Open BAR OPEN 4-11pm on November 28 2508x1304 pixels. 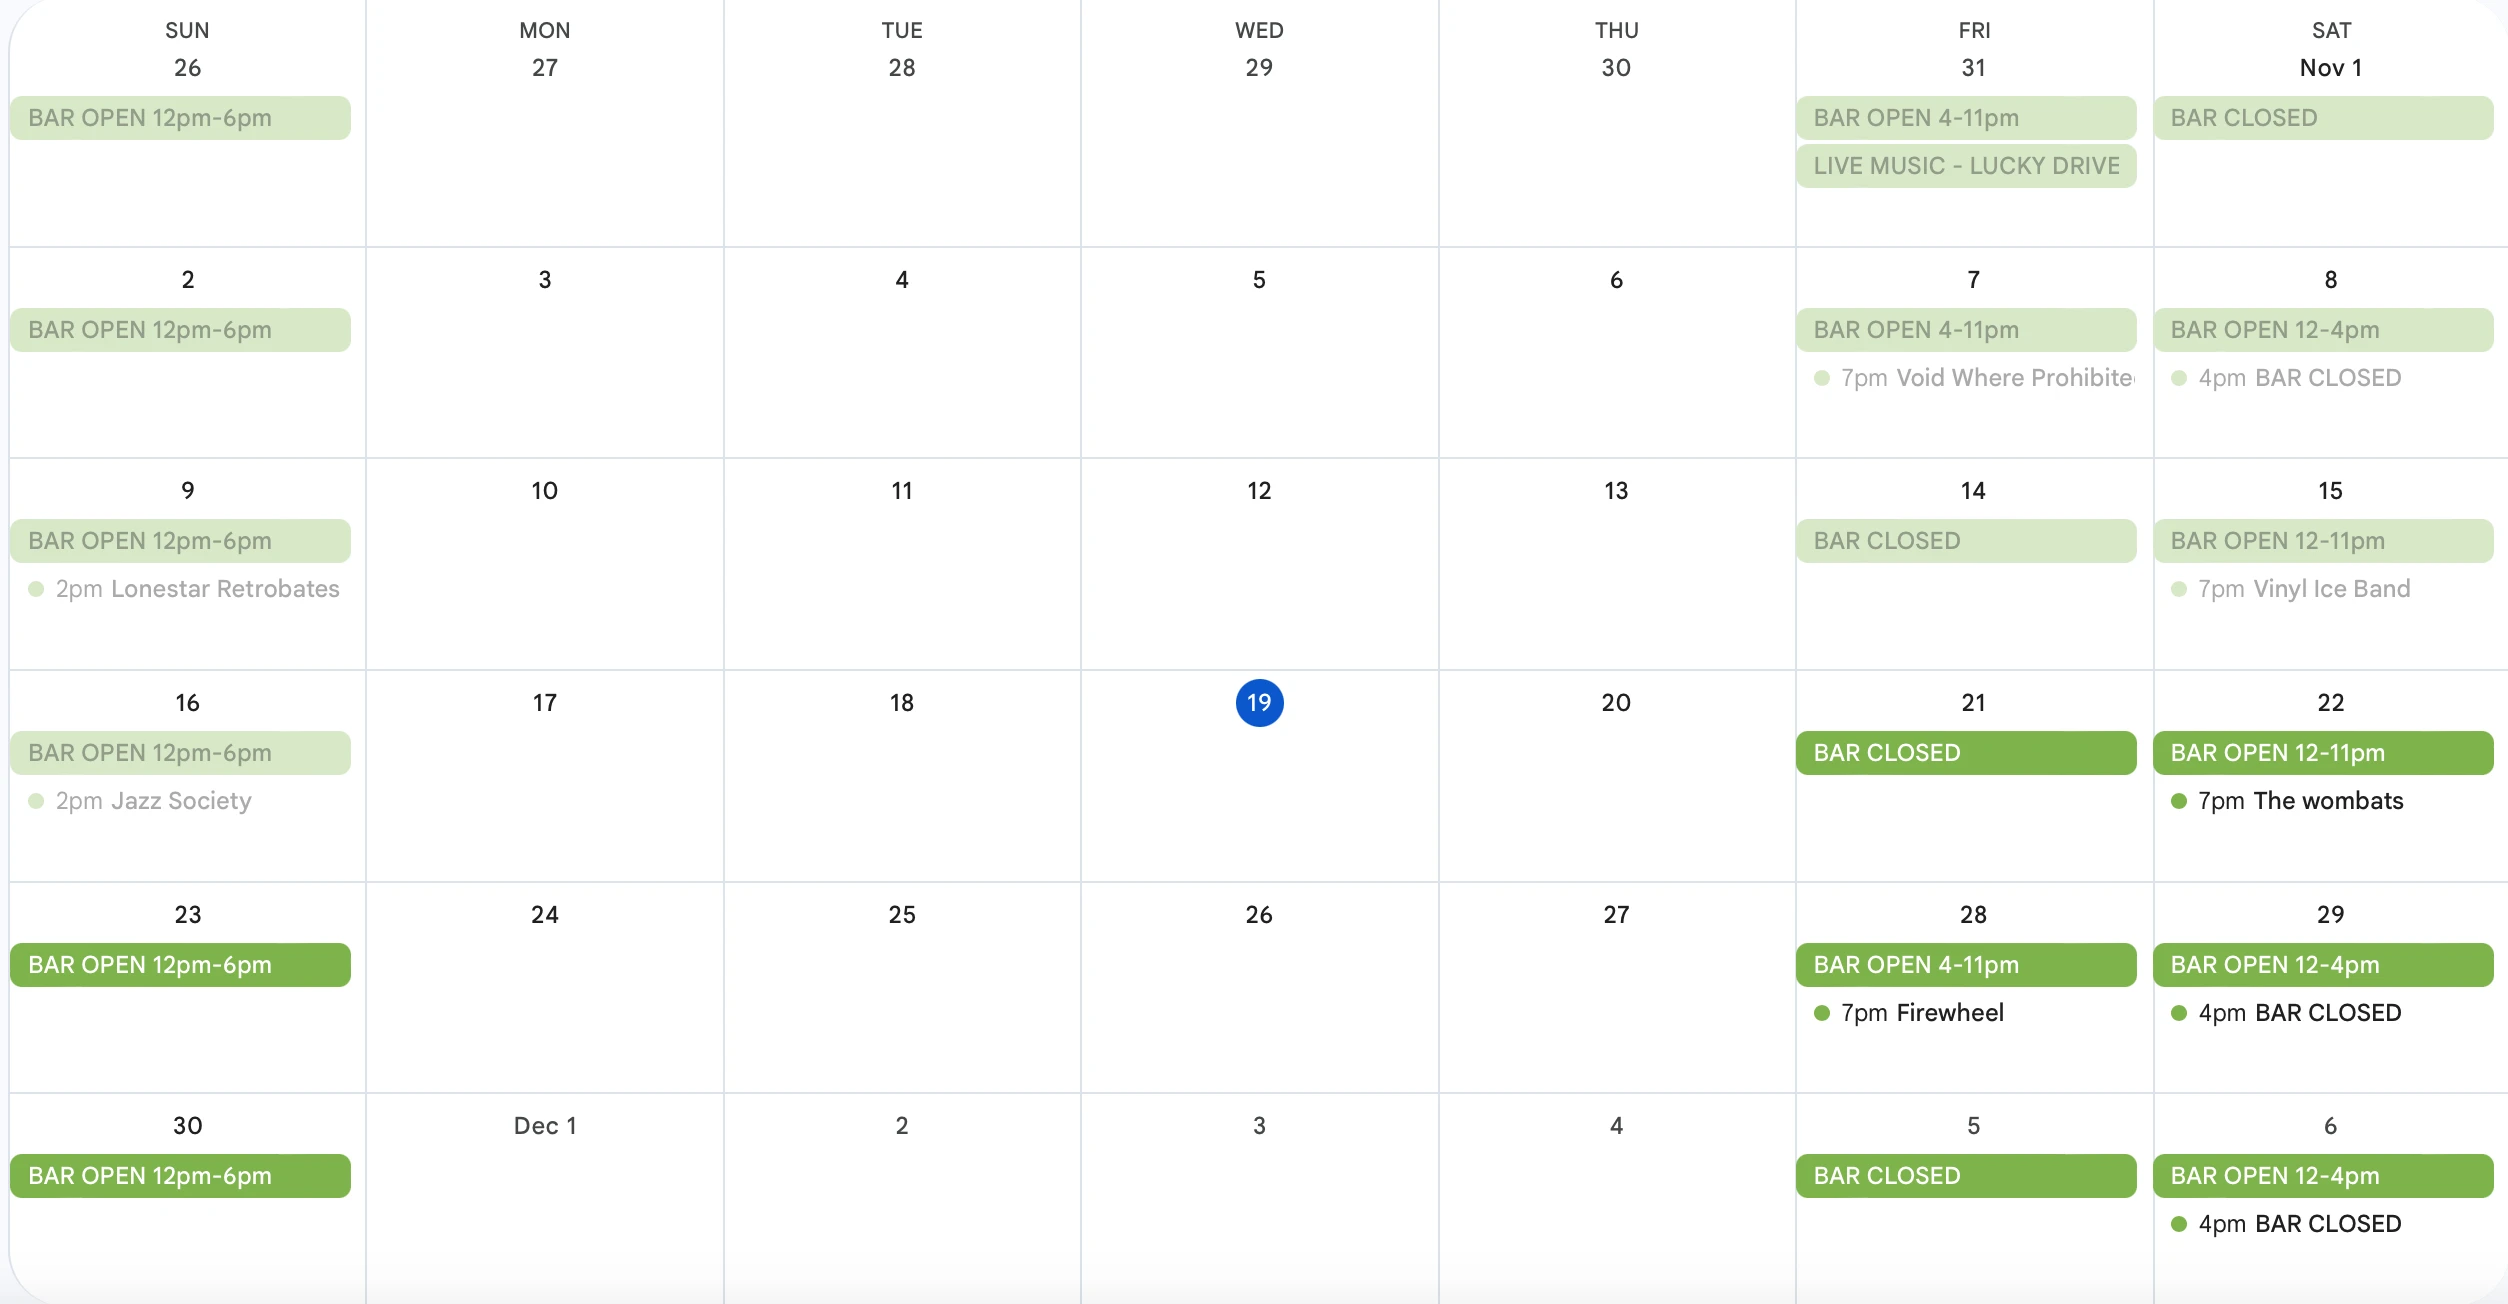pyautogui.click(x=1965, y=965)
